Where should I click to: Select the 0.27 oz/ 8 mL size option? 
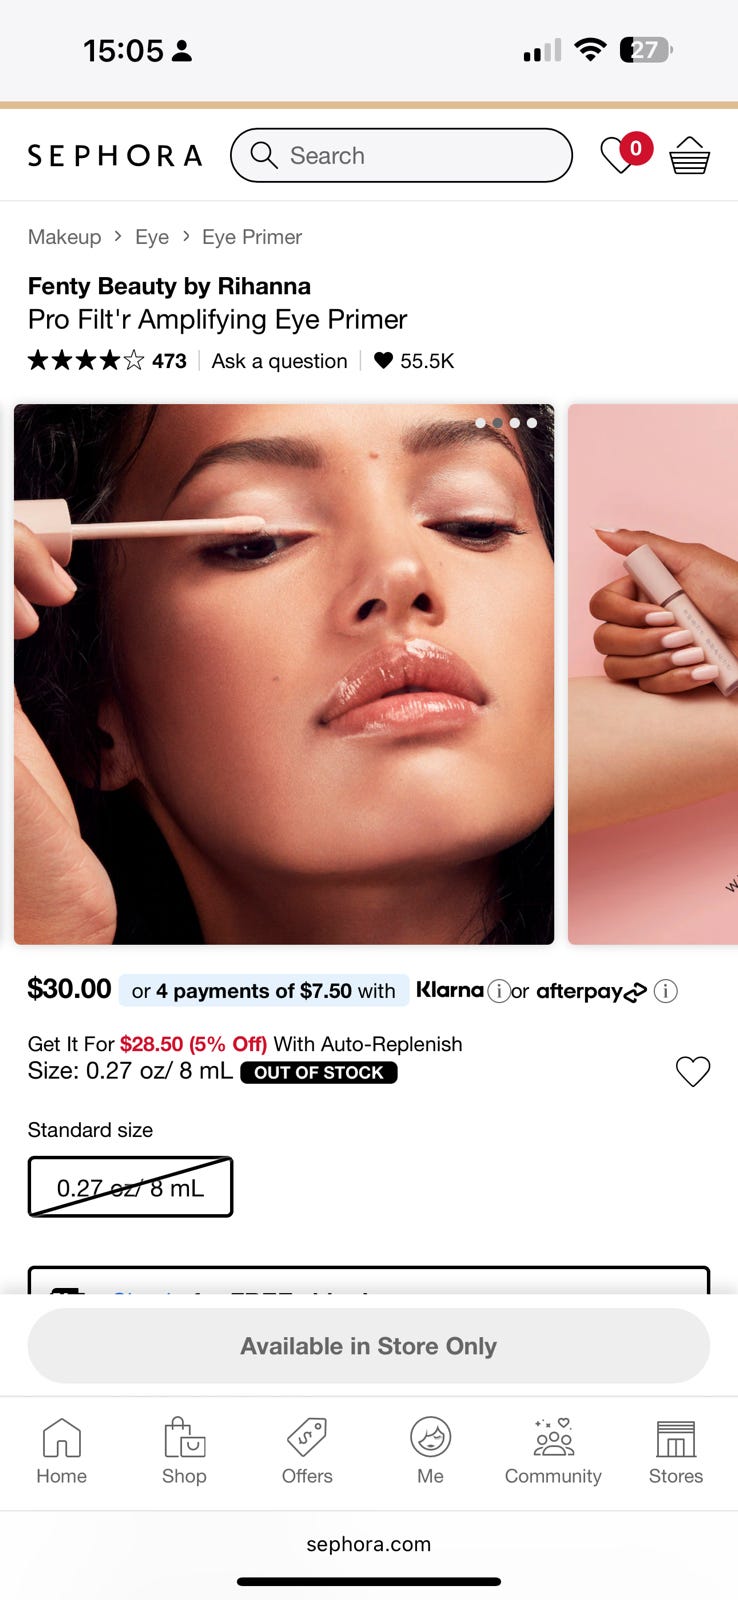130,1187
